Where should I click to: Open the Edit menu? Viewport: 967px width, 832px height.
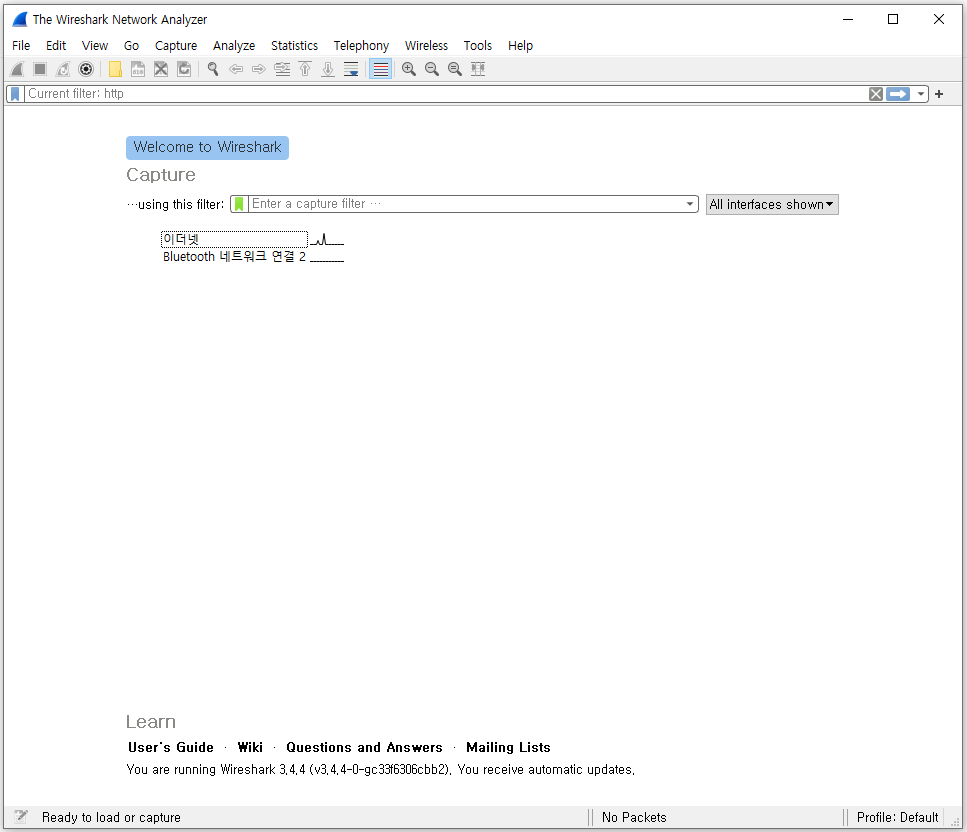point(56,46)
